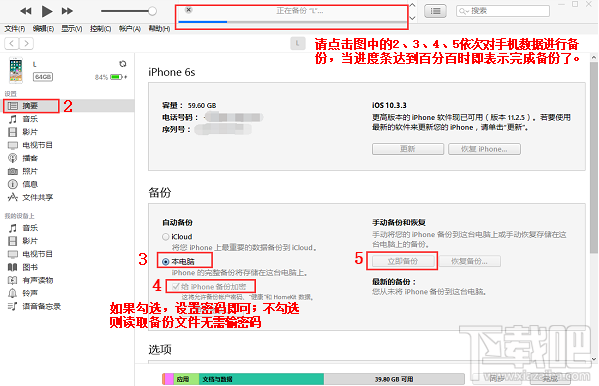The width and height of the screenshot is (599, 386).
Task: Cancel the backup with the X icon
Action: [x=188, y=10]
